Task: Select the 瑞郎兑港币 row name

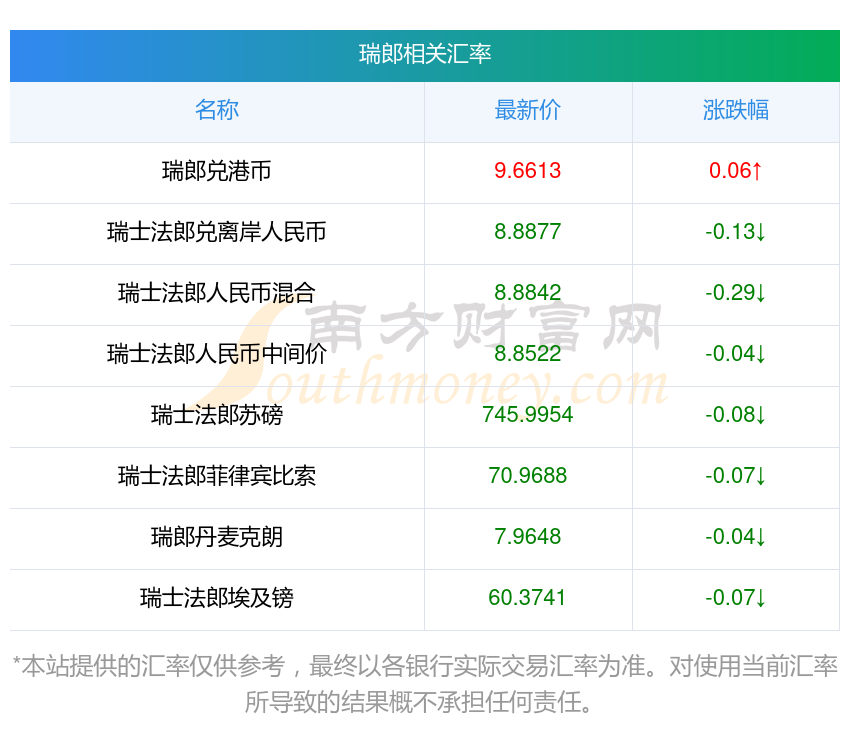Action: point(217,171)
